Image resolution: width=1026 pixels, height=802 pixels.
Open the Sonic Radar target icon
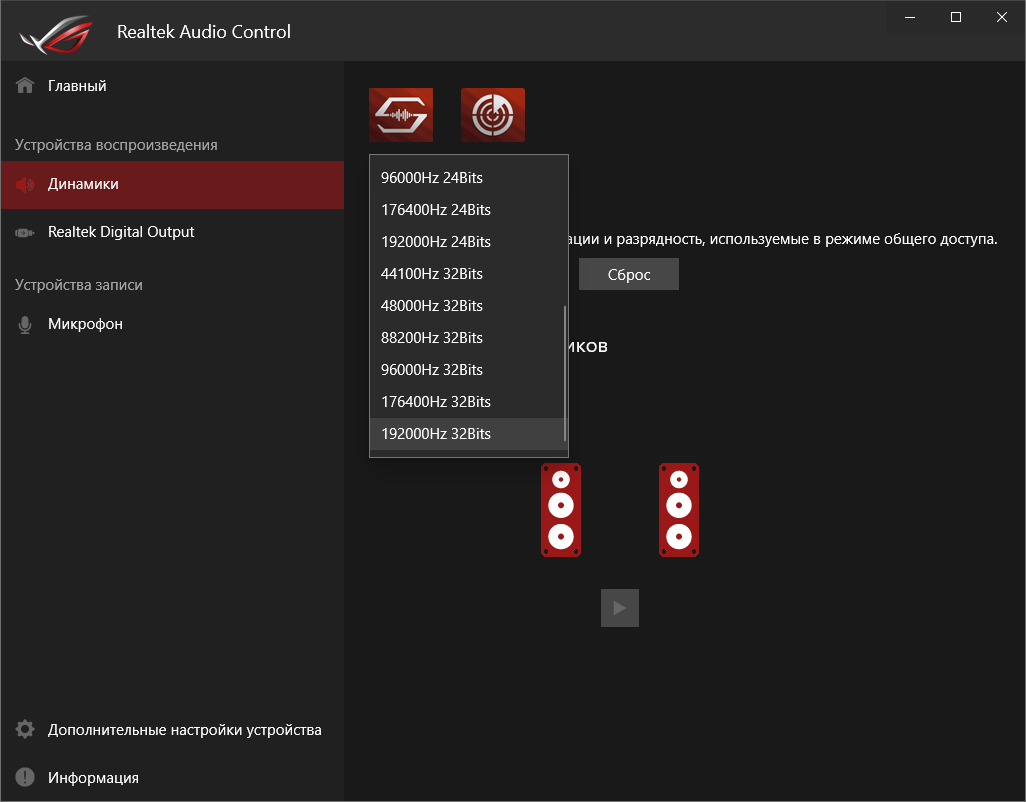click(x=493, y=114)
